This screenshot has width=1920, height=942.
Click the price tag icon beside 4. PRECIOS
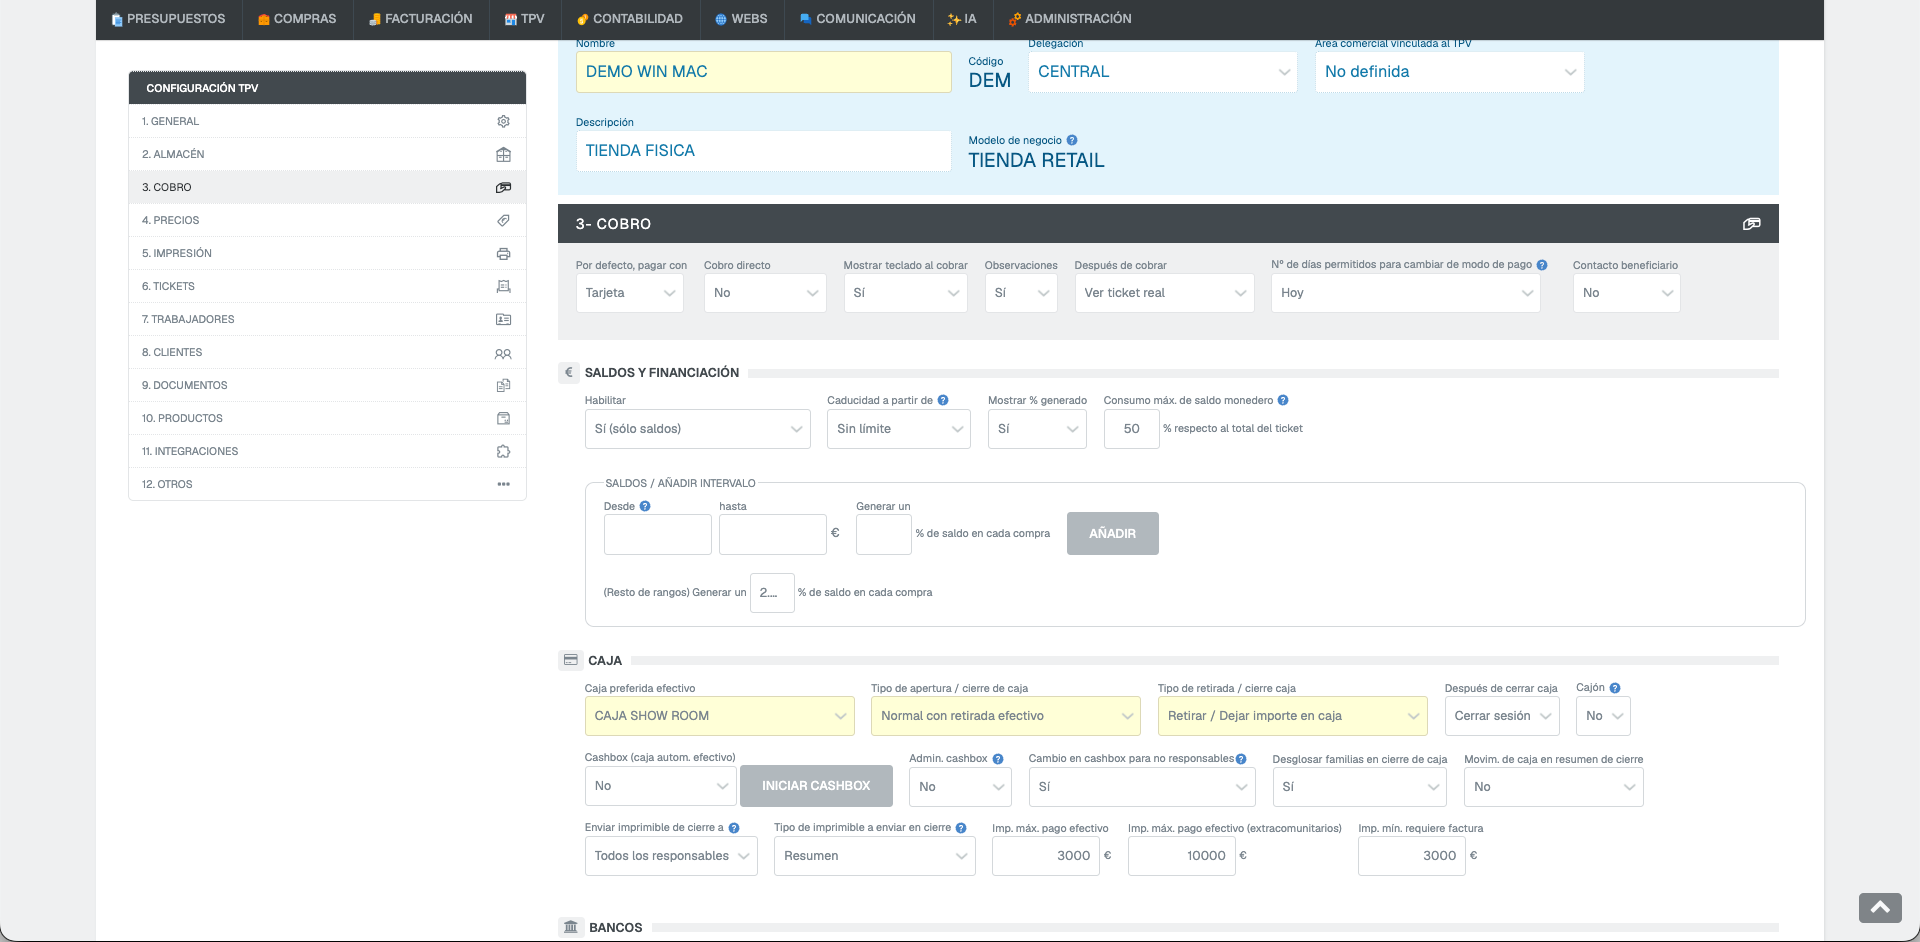coord(503,220)
